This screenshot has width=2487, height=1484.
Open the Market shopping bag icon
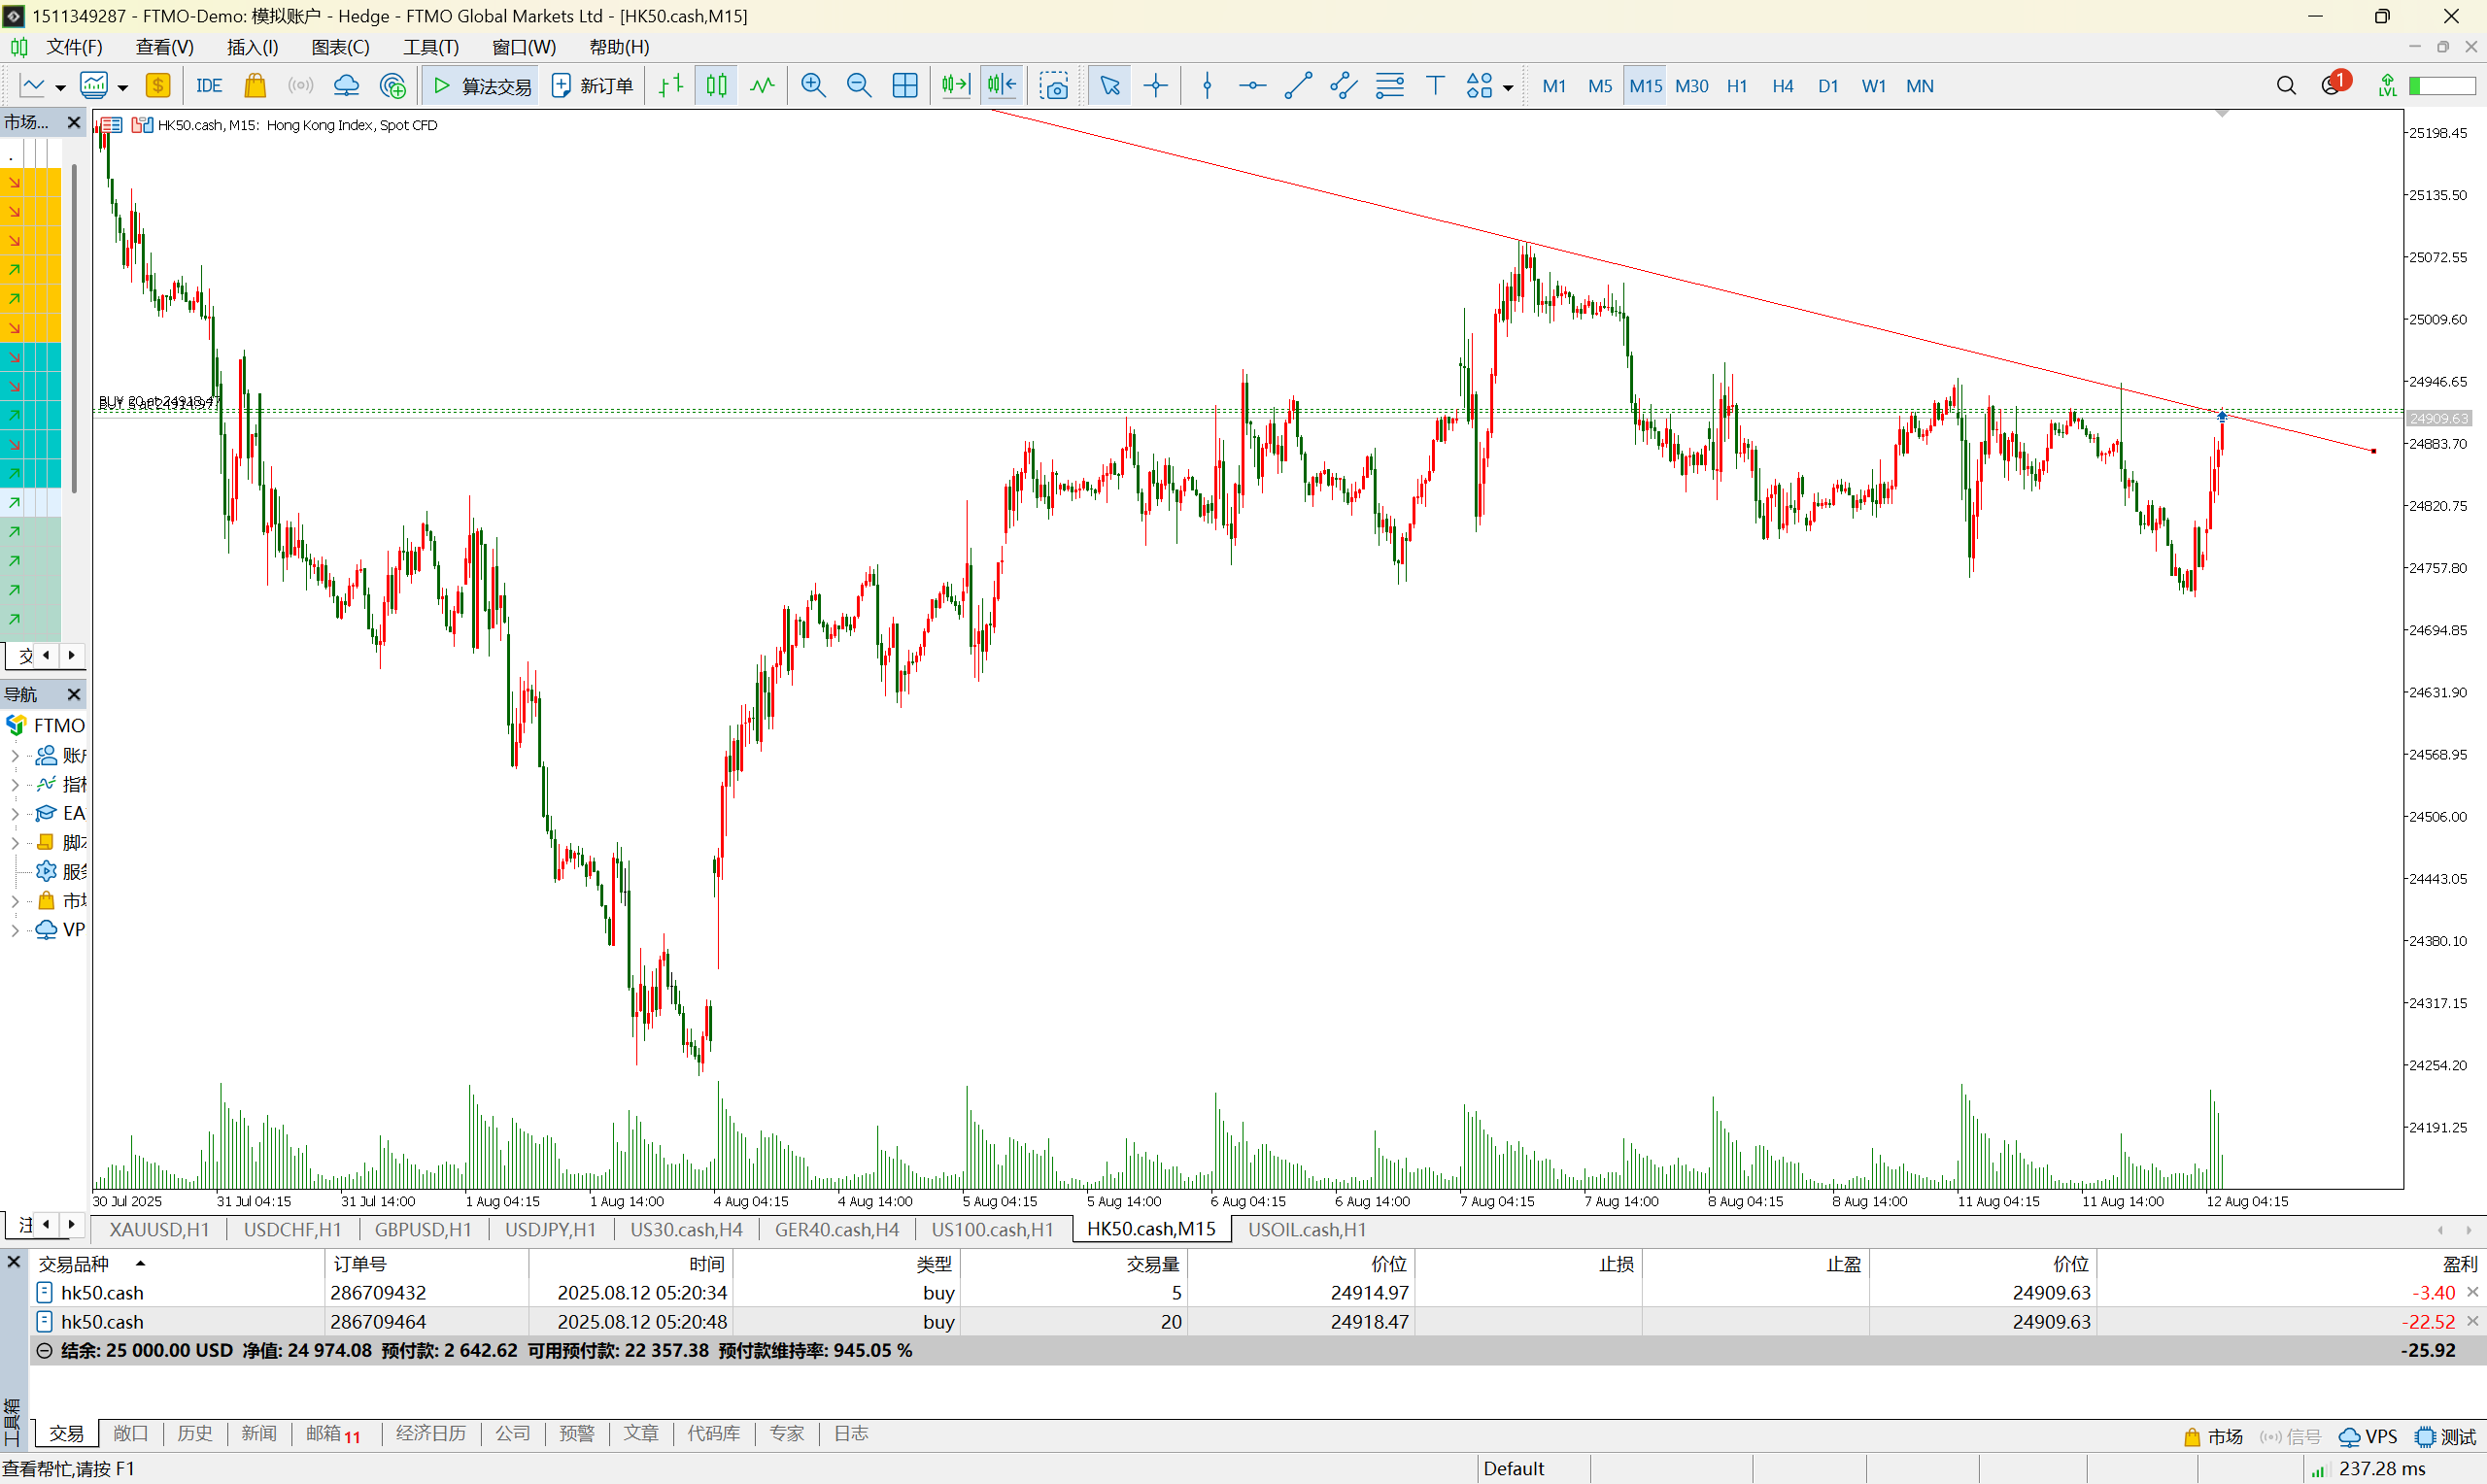(x=255, y=86)
